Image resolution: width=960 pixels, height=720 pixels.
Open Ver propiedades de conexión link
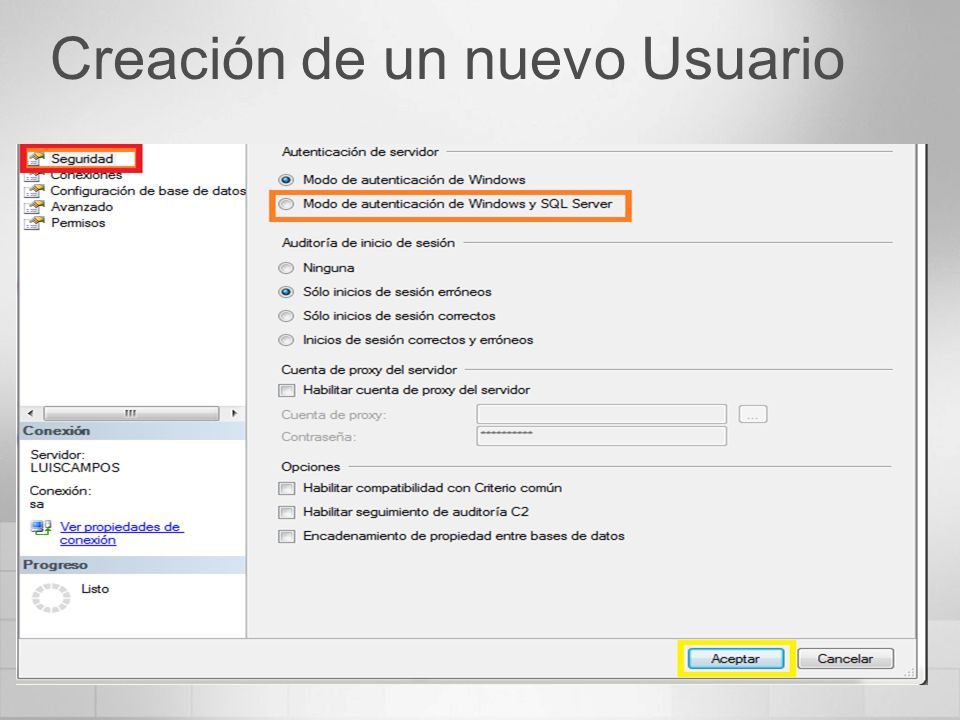(122, 533)
